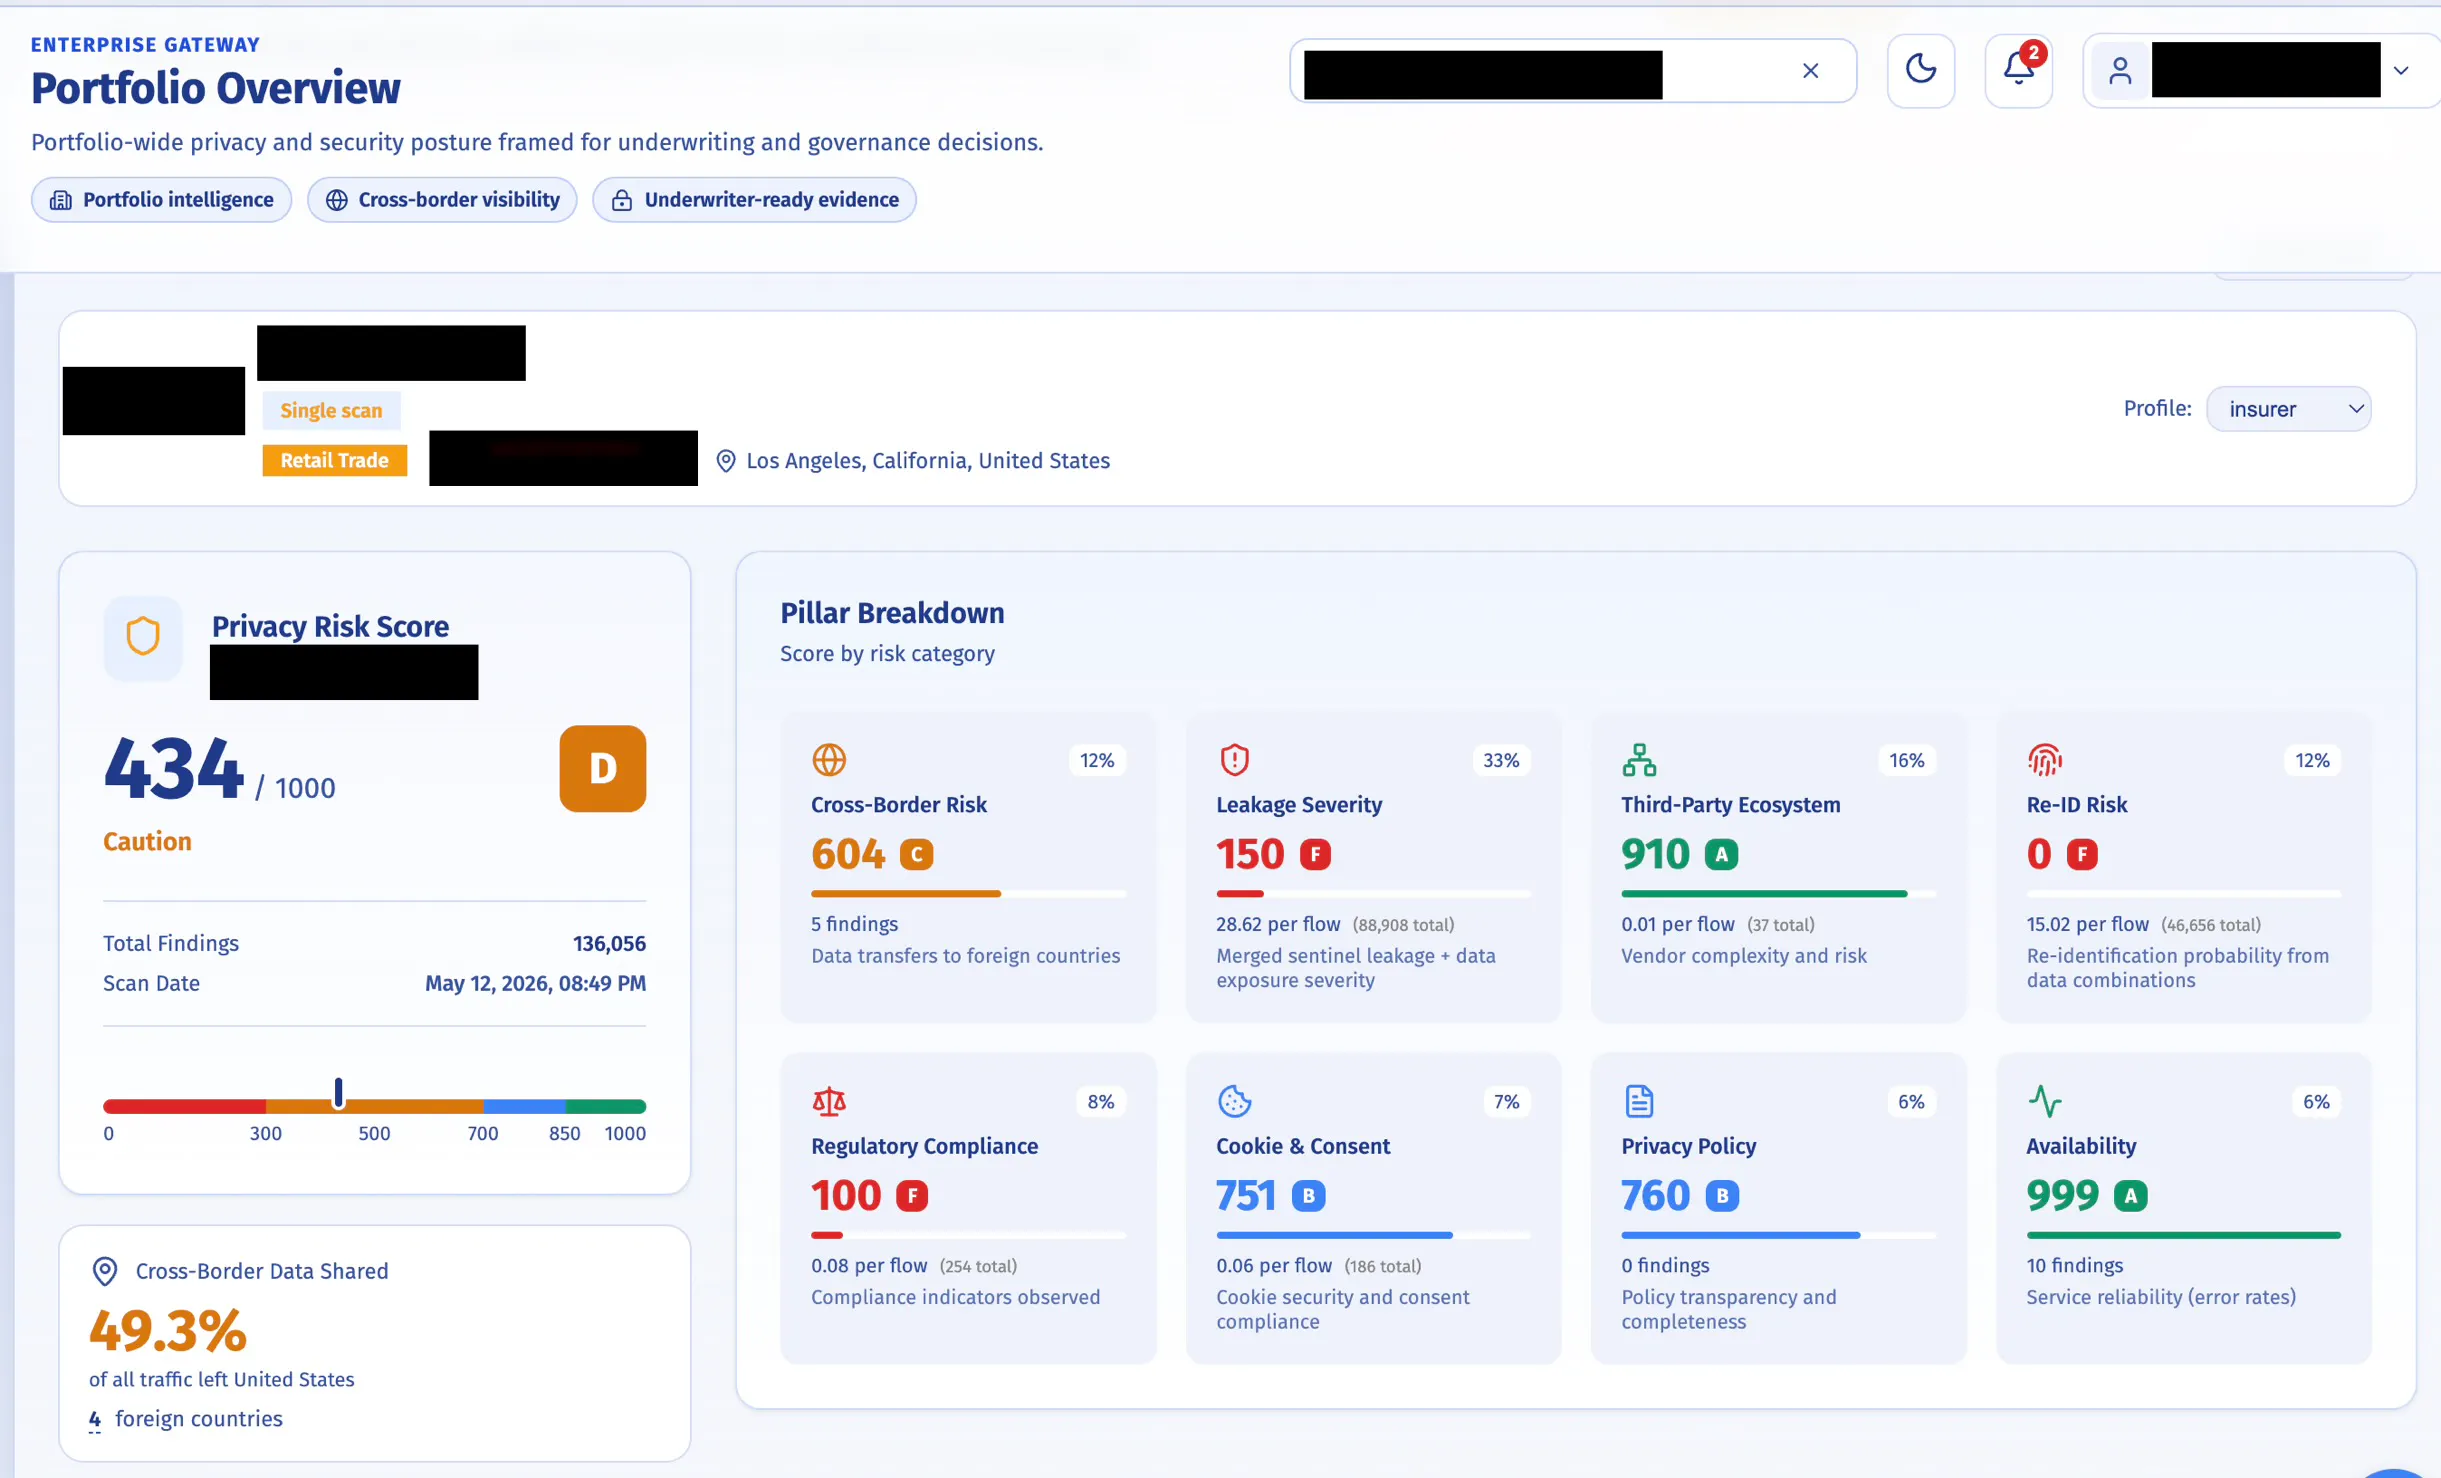Expand the user account menu chevron

pyautogui.click(x=2401, y=71)
